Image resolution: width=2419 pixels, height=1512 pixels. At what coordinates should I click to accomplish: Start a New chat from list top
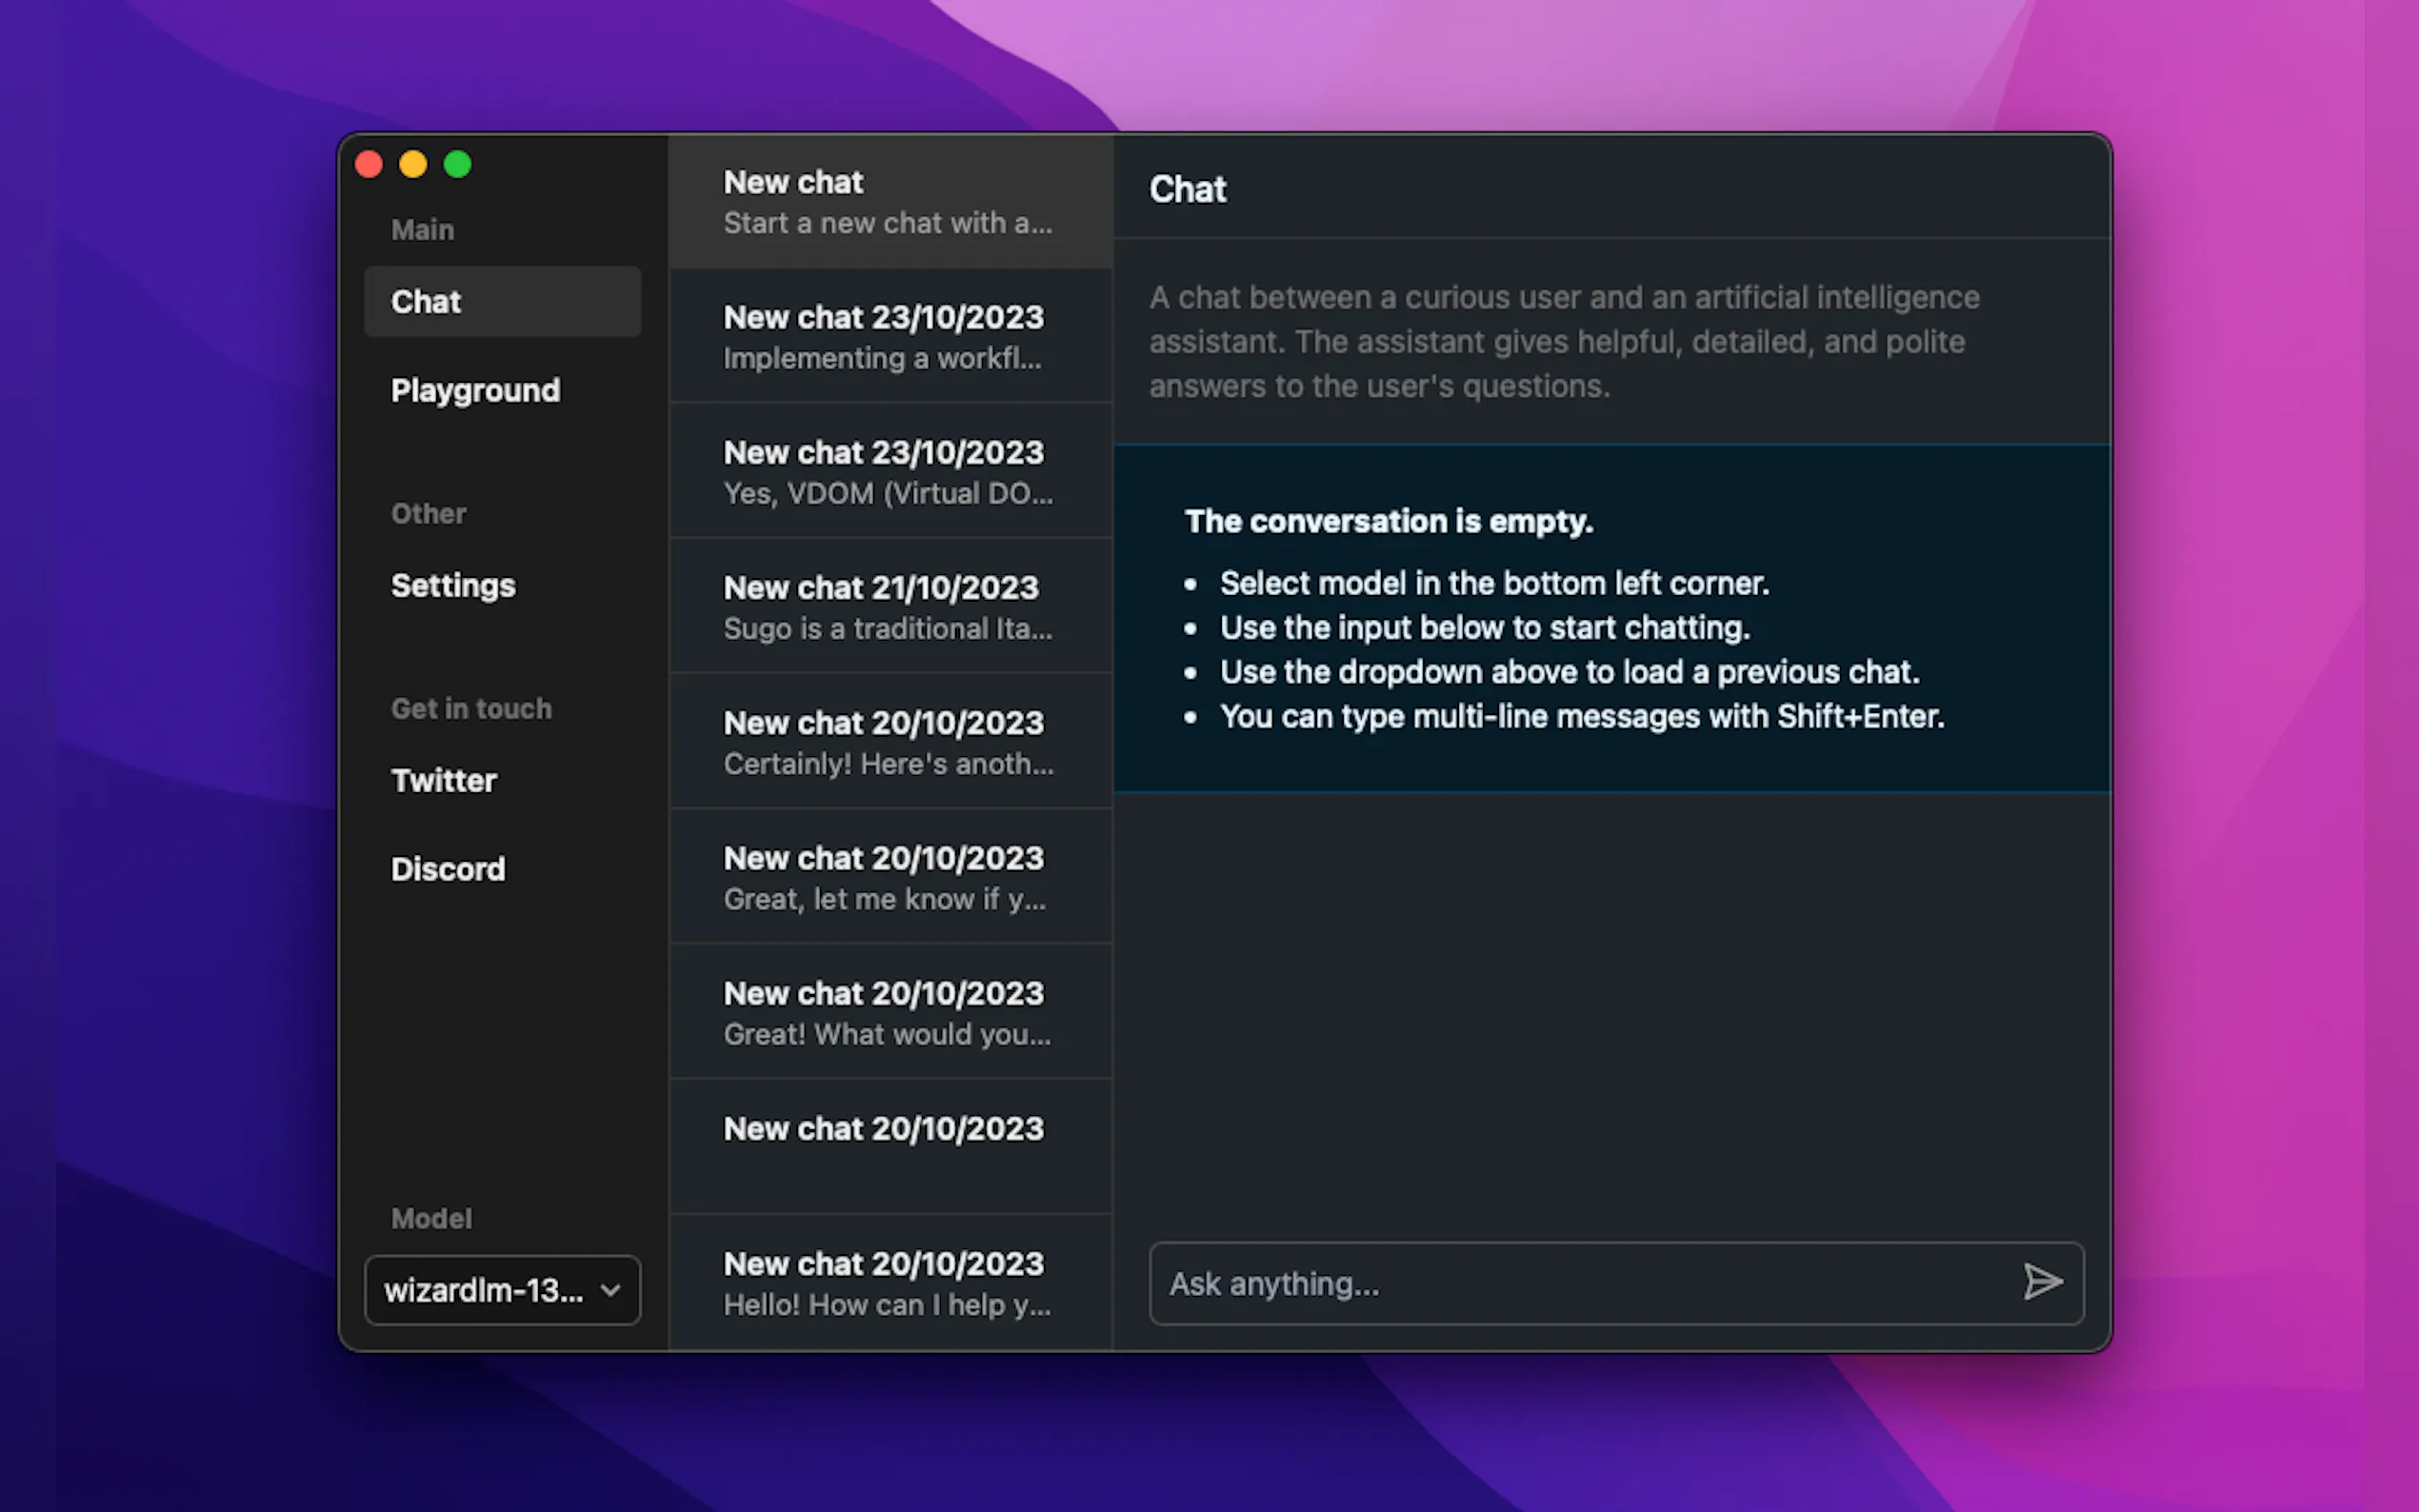click(x=889, y=201)
